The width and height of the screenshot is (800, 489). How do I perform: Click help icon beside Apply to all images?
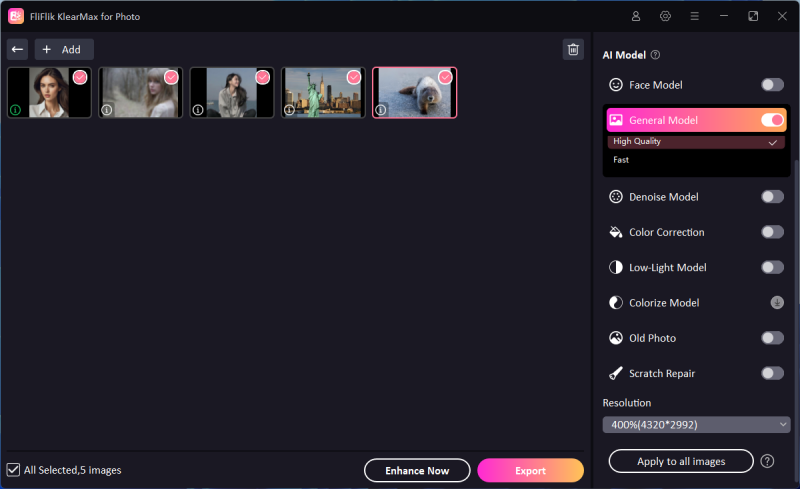(x=767, y=461)
